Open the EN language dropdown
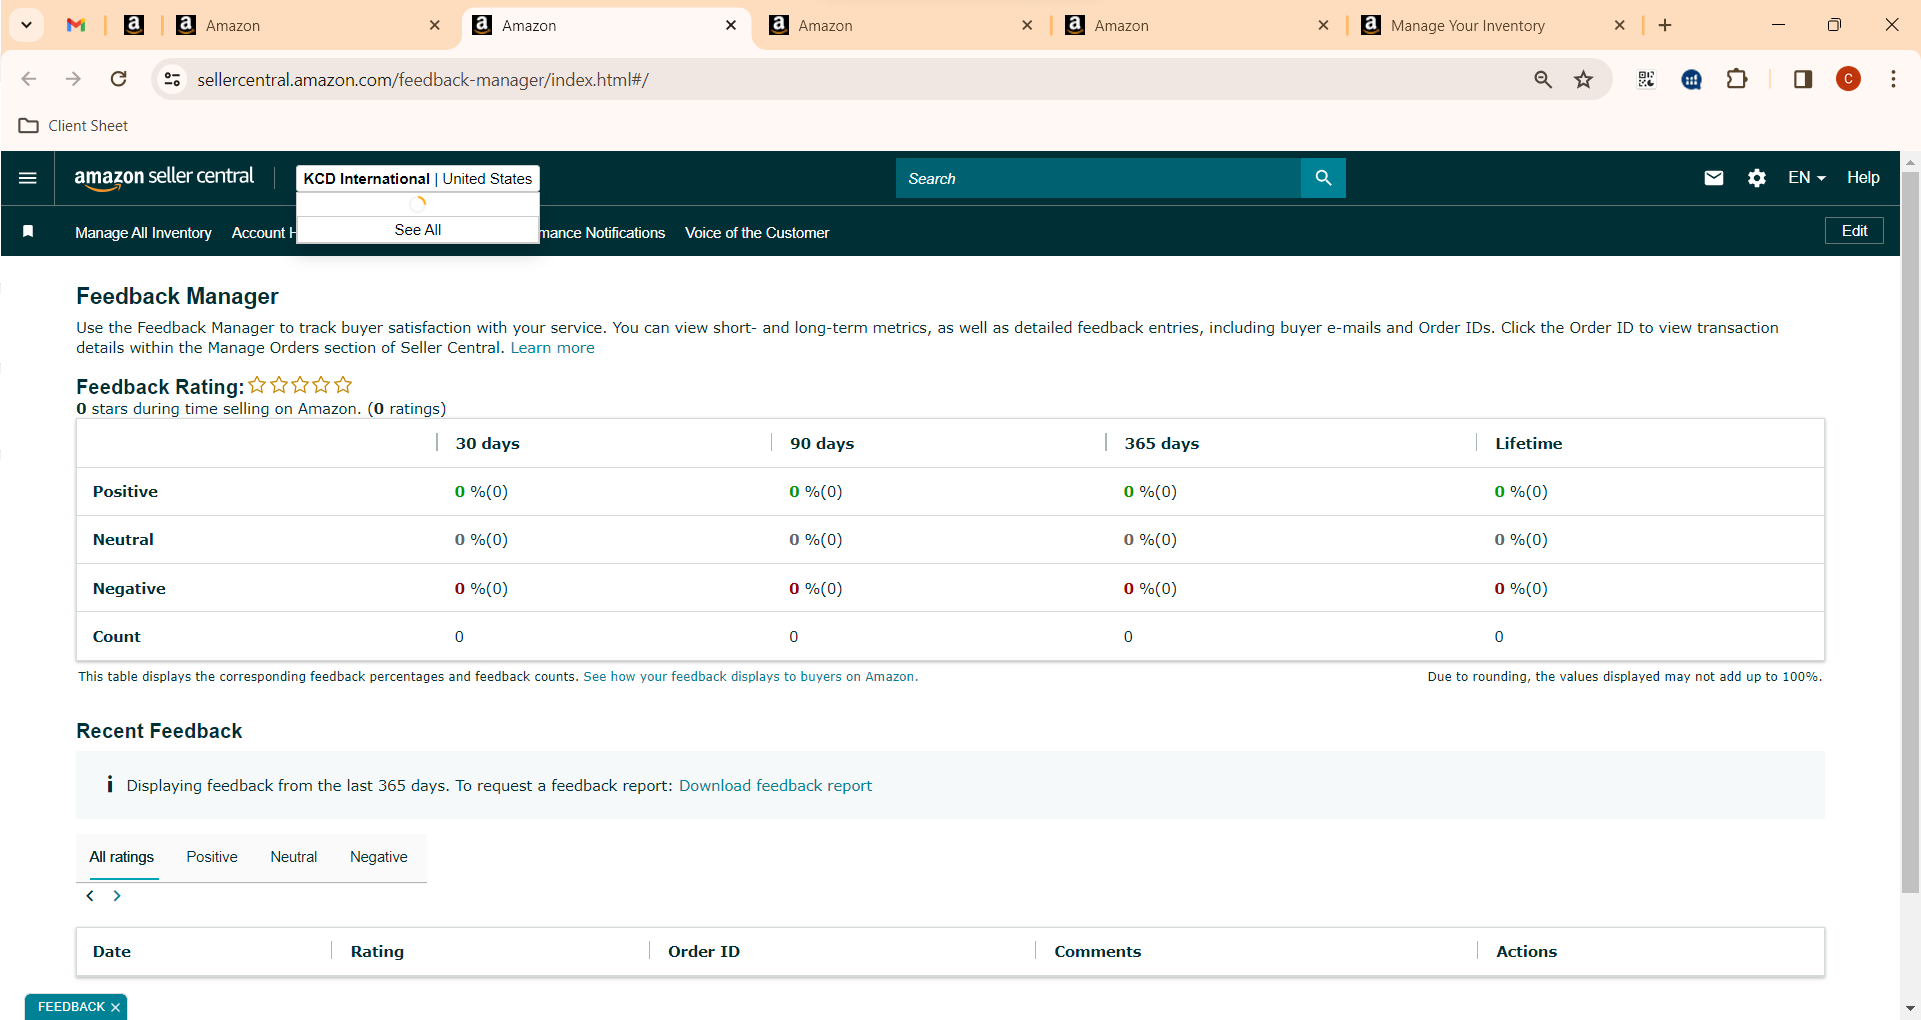1921x1020 pixels. 1807,178
